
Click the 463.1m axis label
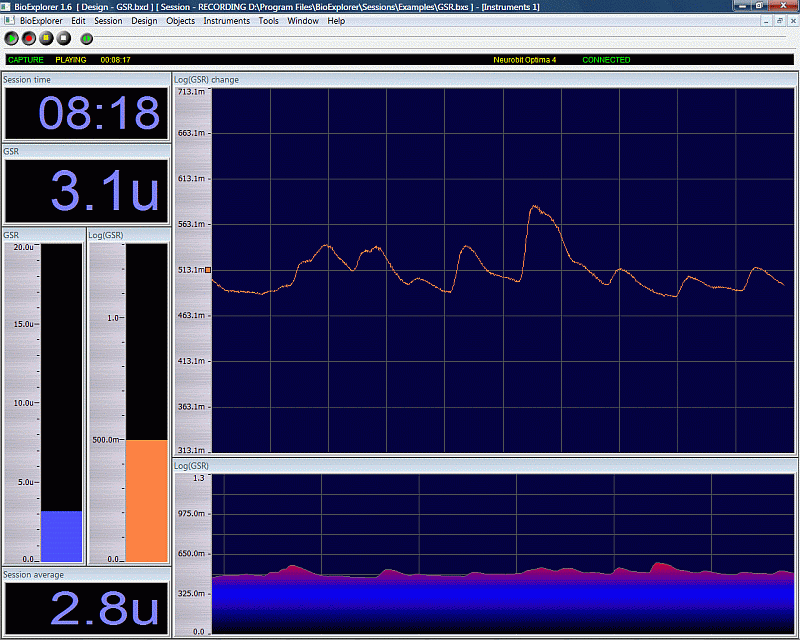coord(191,315)
